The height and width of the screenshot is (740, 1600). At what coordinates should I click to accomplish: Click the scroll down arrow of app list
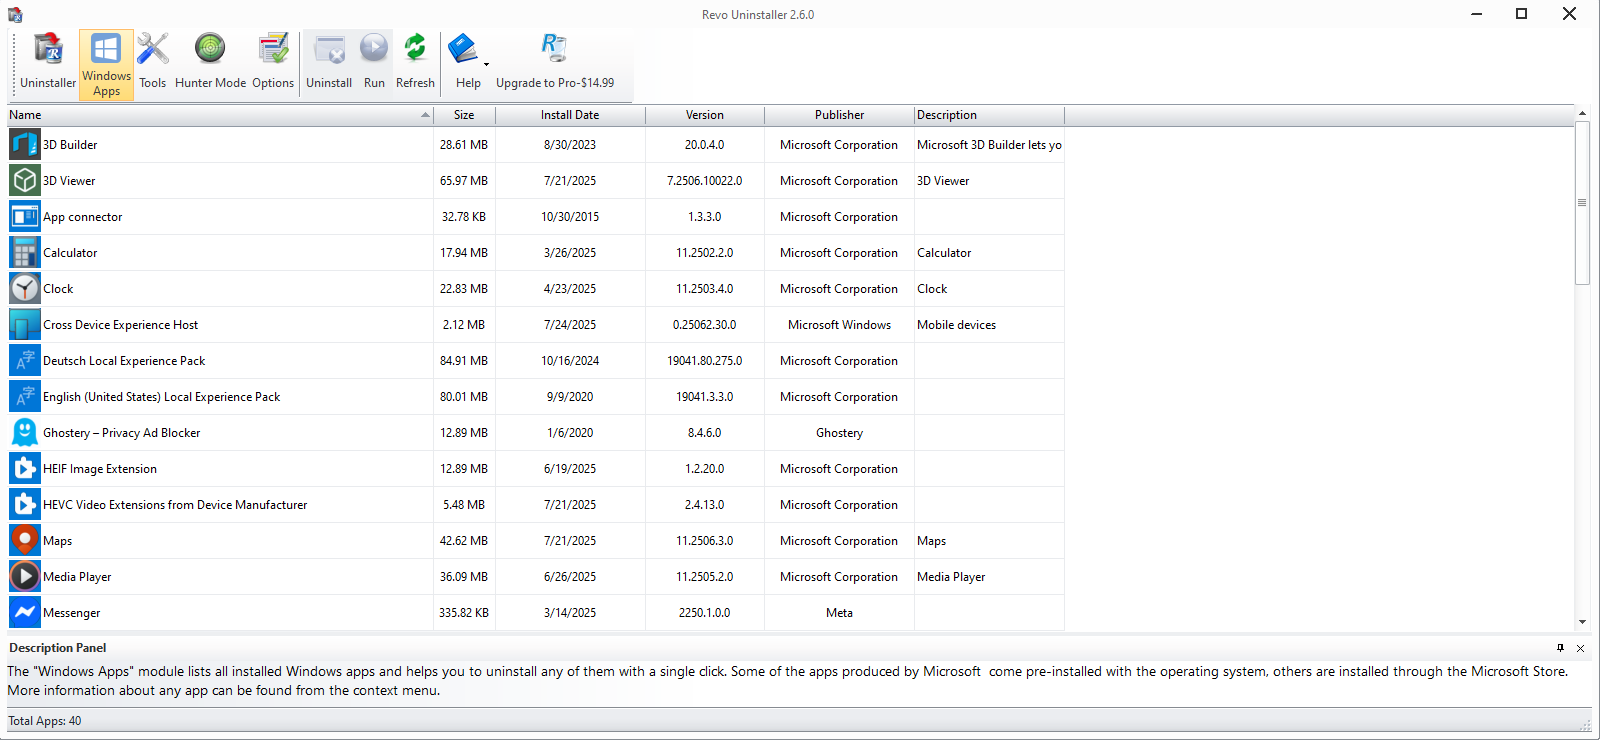[x=1582, y=622]
